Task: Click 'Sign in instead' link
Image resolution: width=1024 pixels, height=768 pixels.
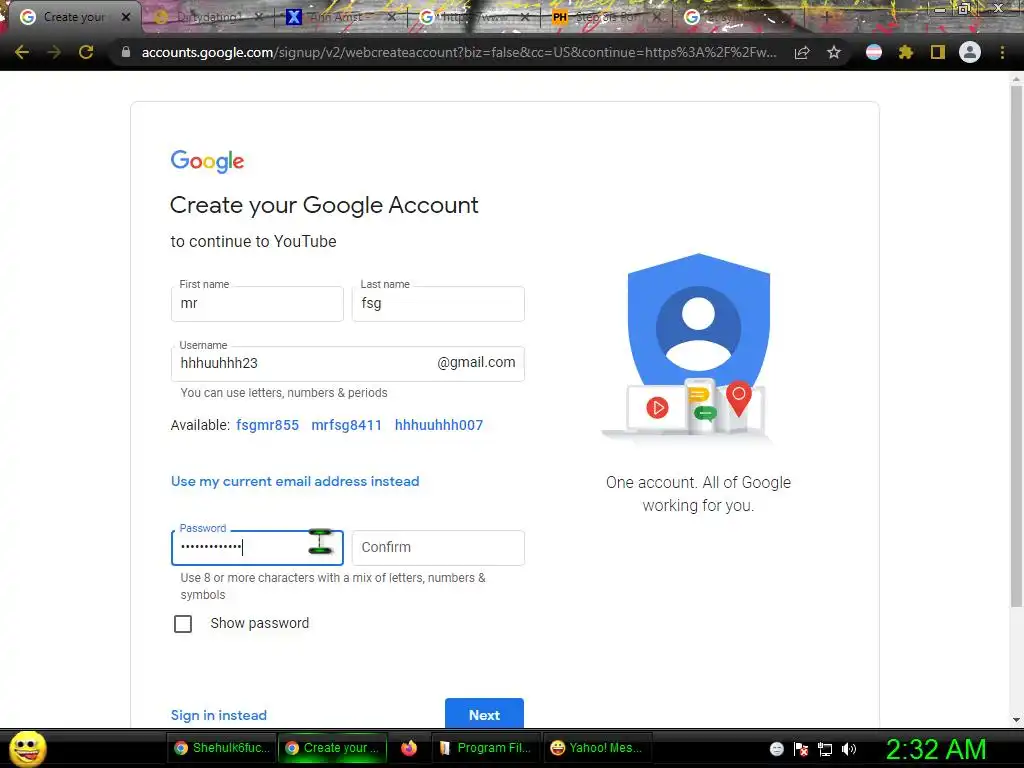Action: (219, 715)
